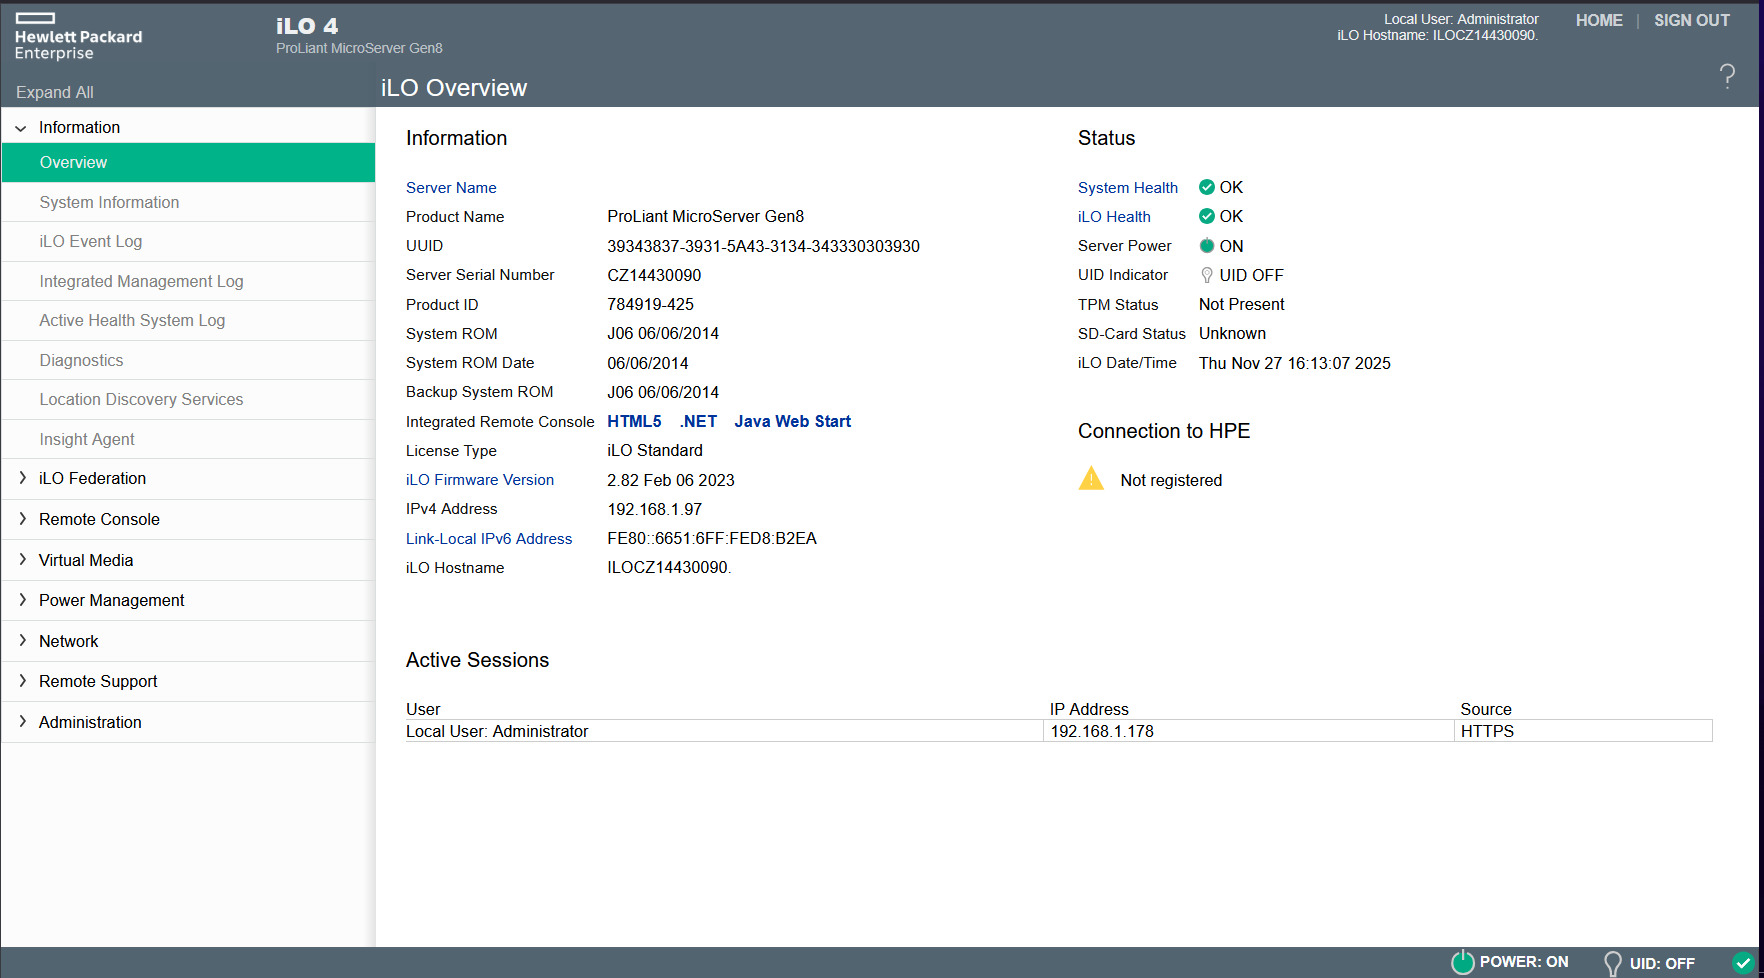
Task: Select System Information in the sidebar
Action: pos(109,202)
